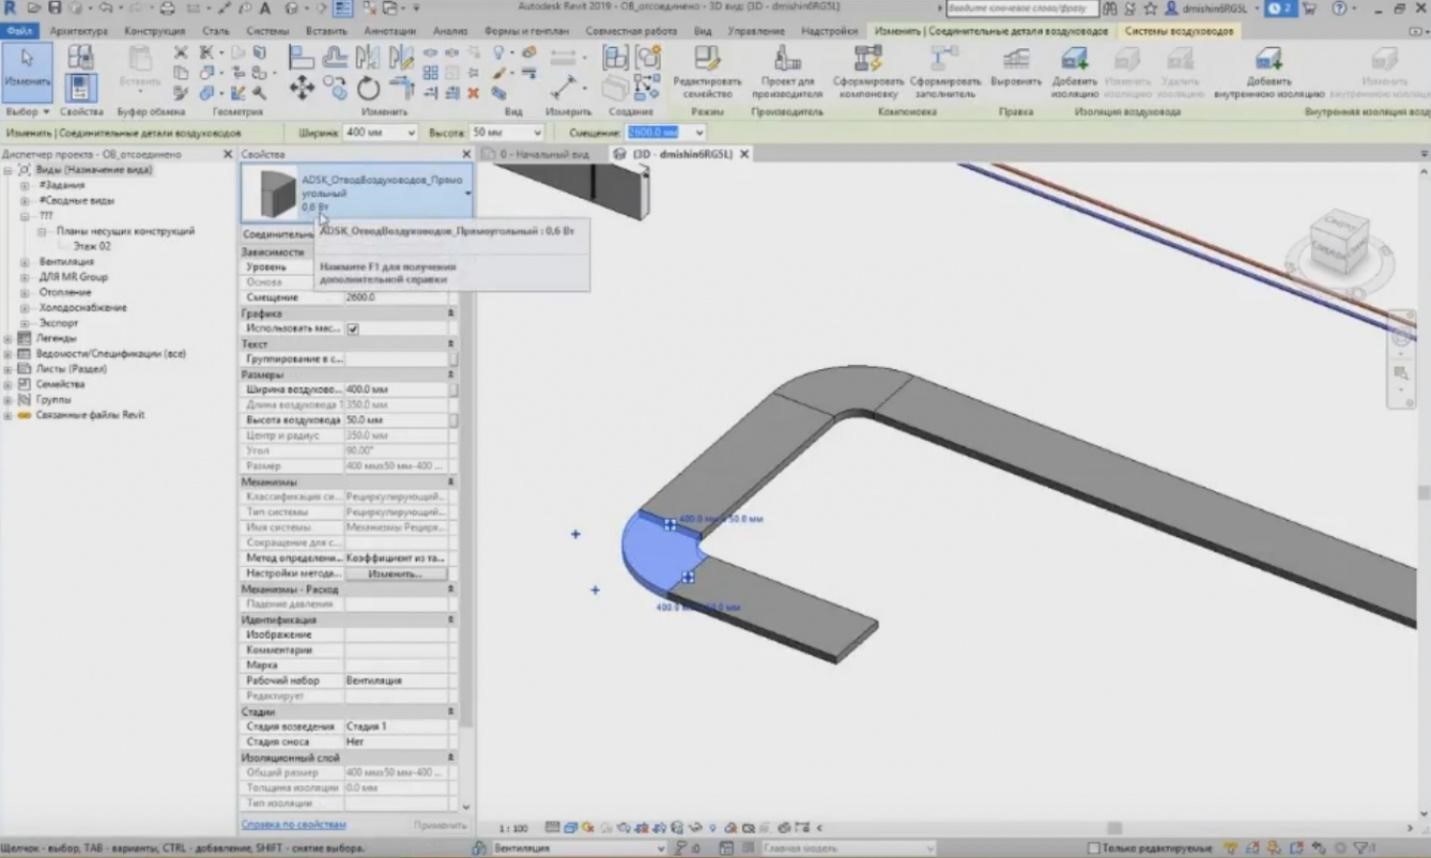Open the "Управление" menu tab

pos(758,31)
